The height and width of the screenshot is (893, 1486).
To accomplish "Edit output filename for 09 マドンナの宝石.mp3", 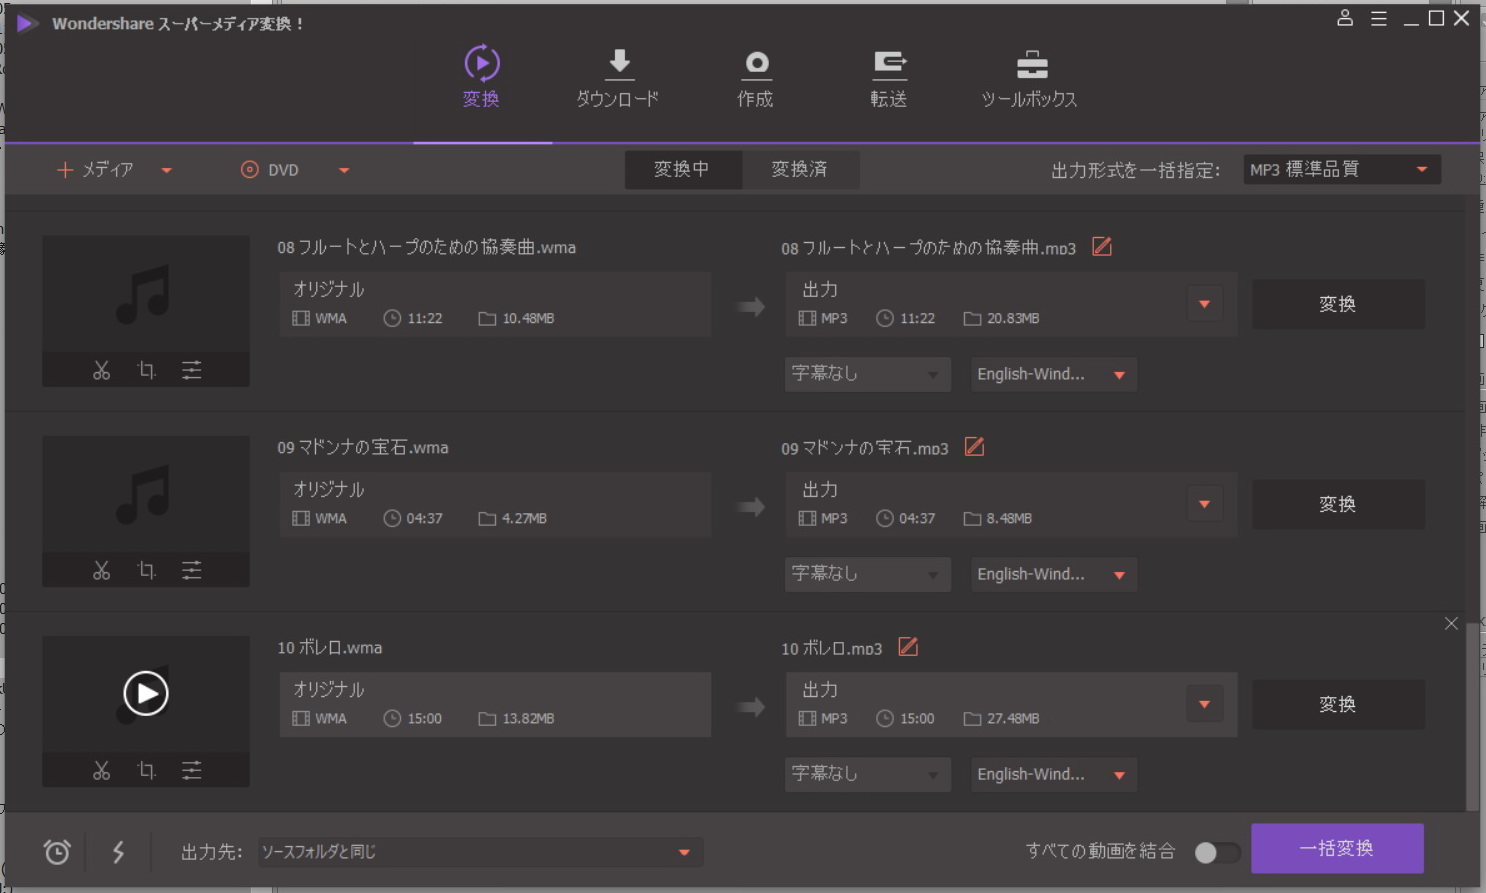I will click(974, 447).
